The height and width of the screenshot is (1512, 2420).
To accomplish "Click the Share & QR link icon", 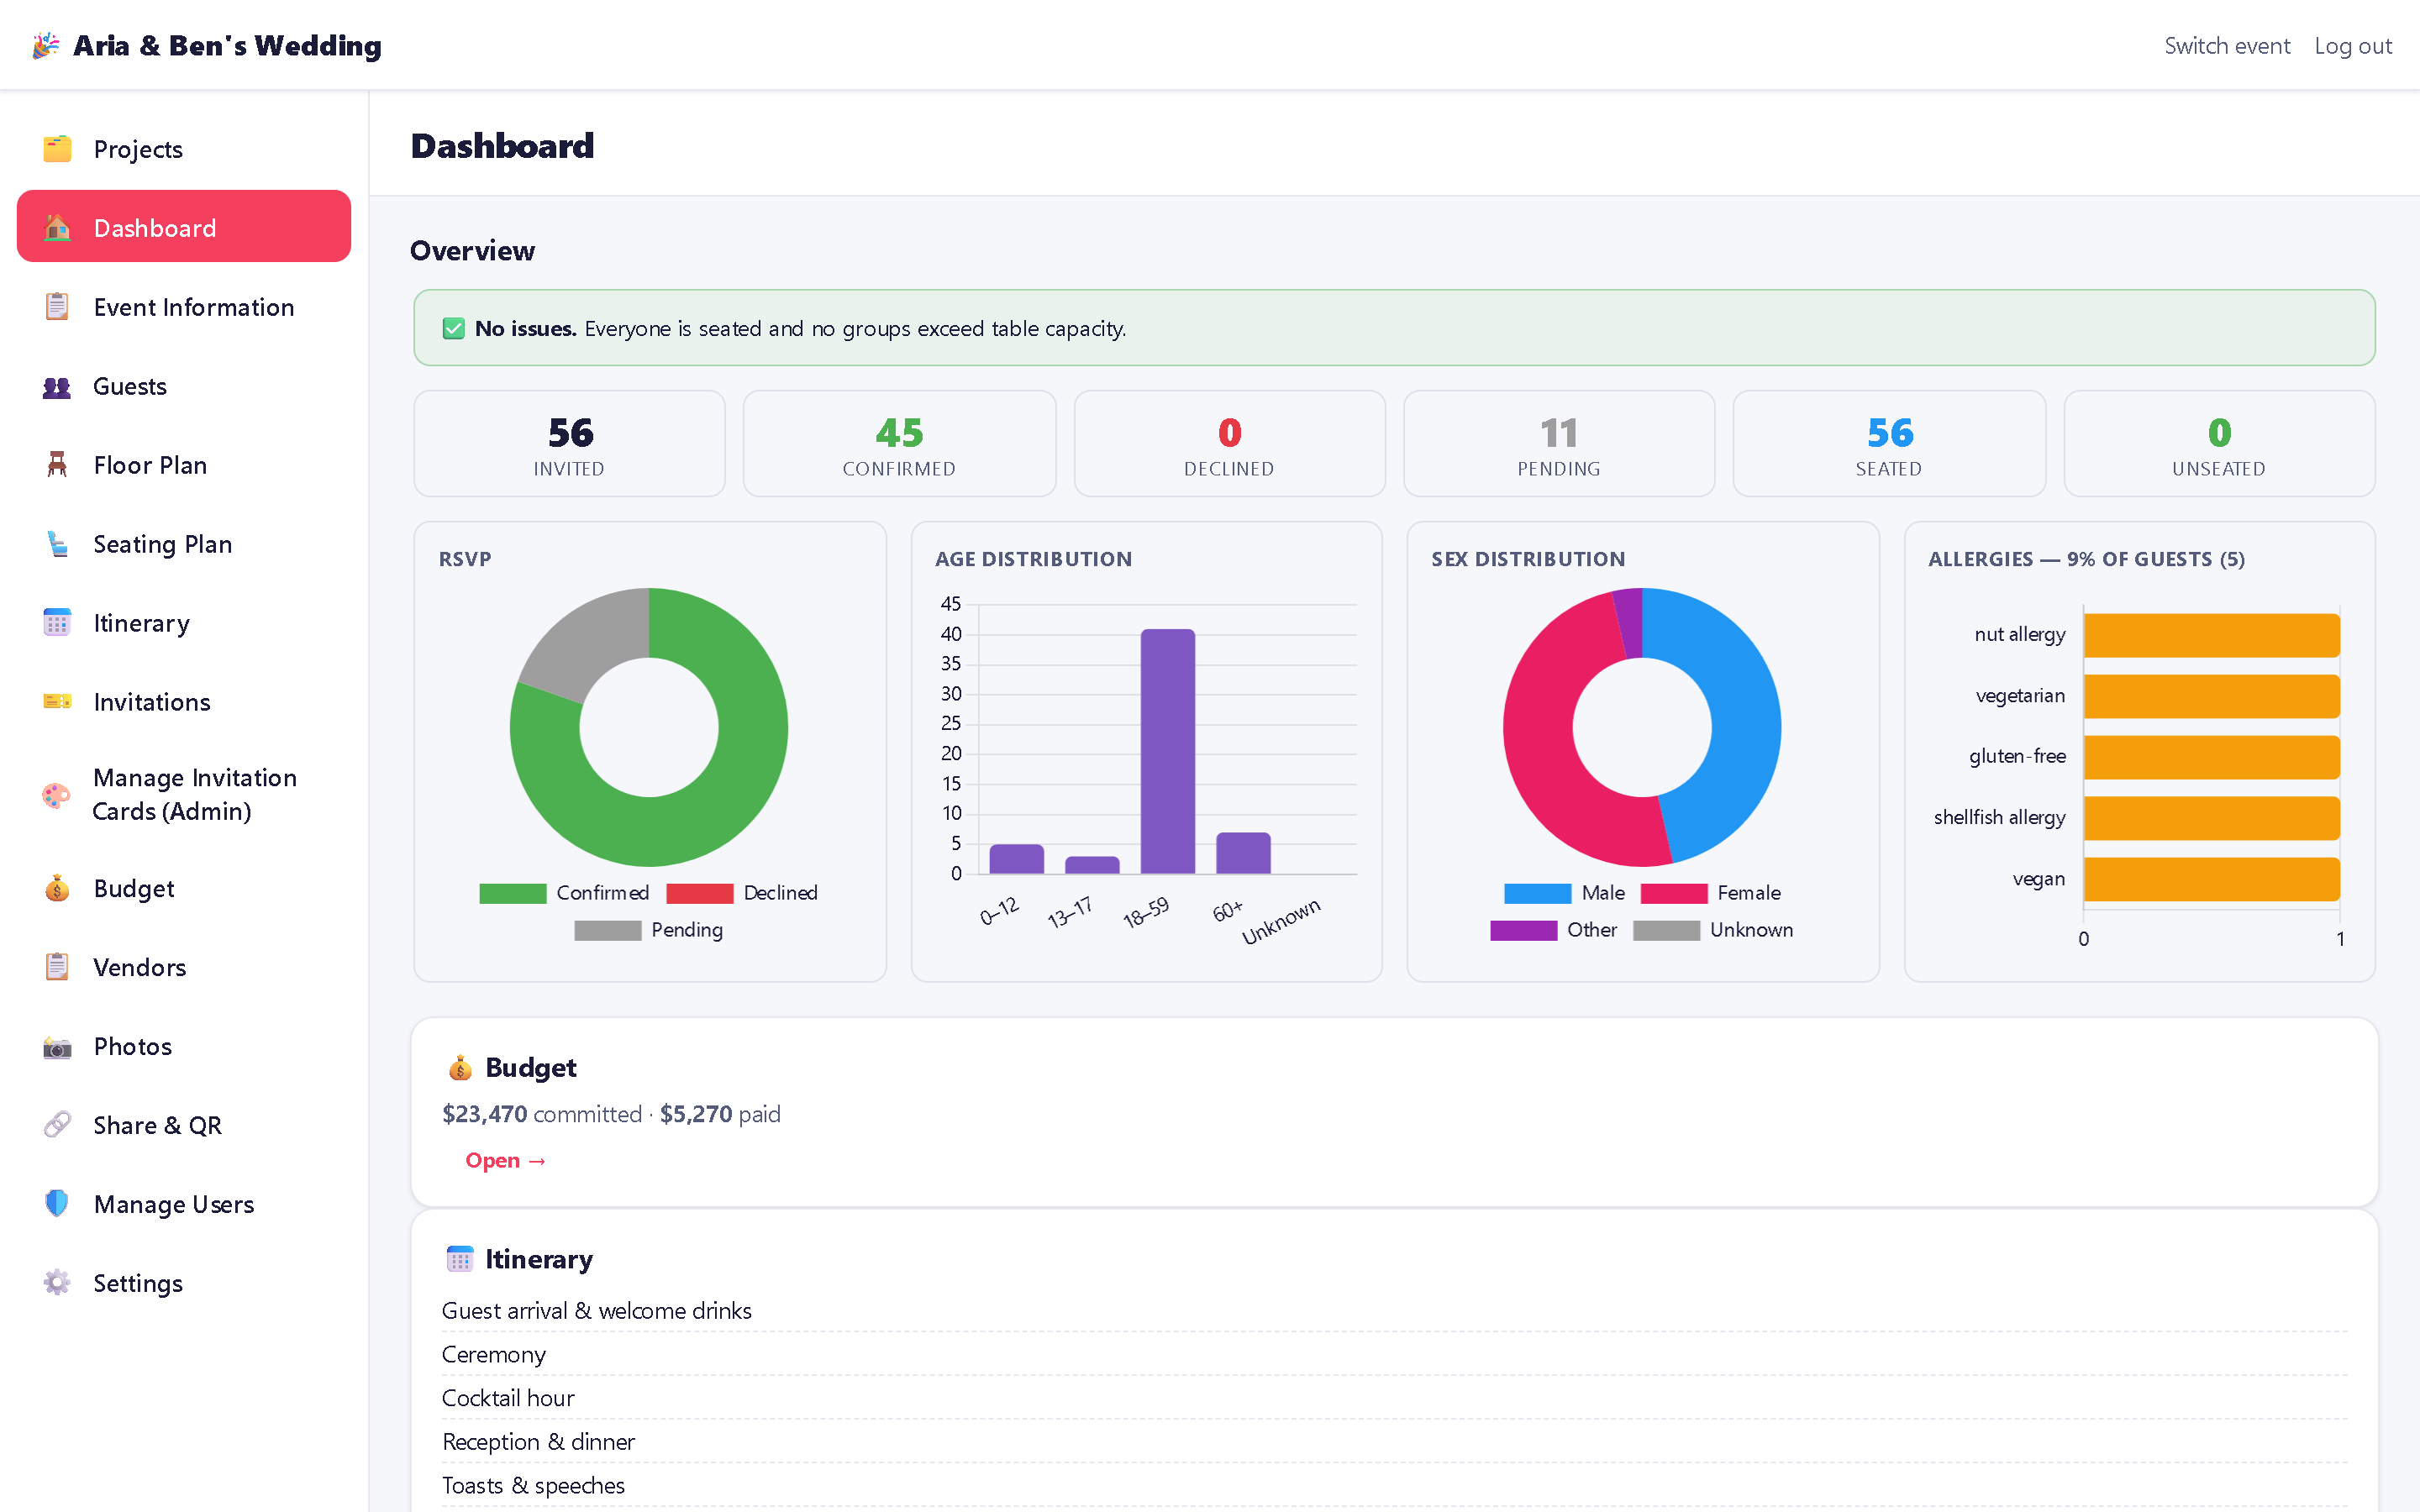I will click(x=57, y=1125).
